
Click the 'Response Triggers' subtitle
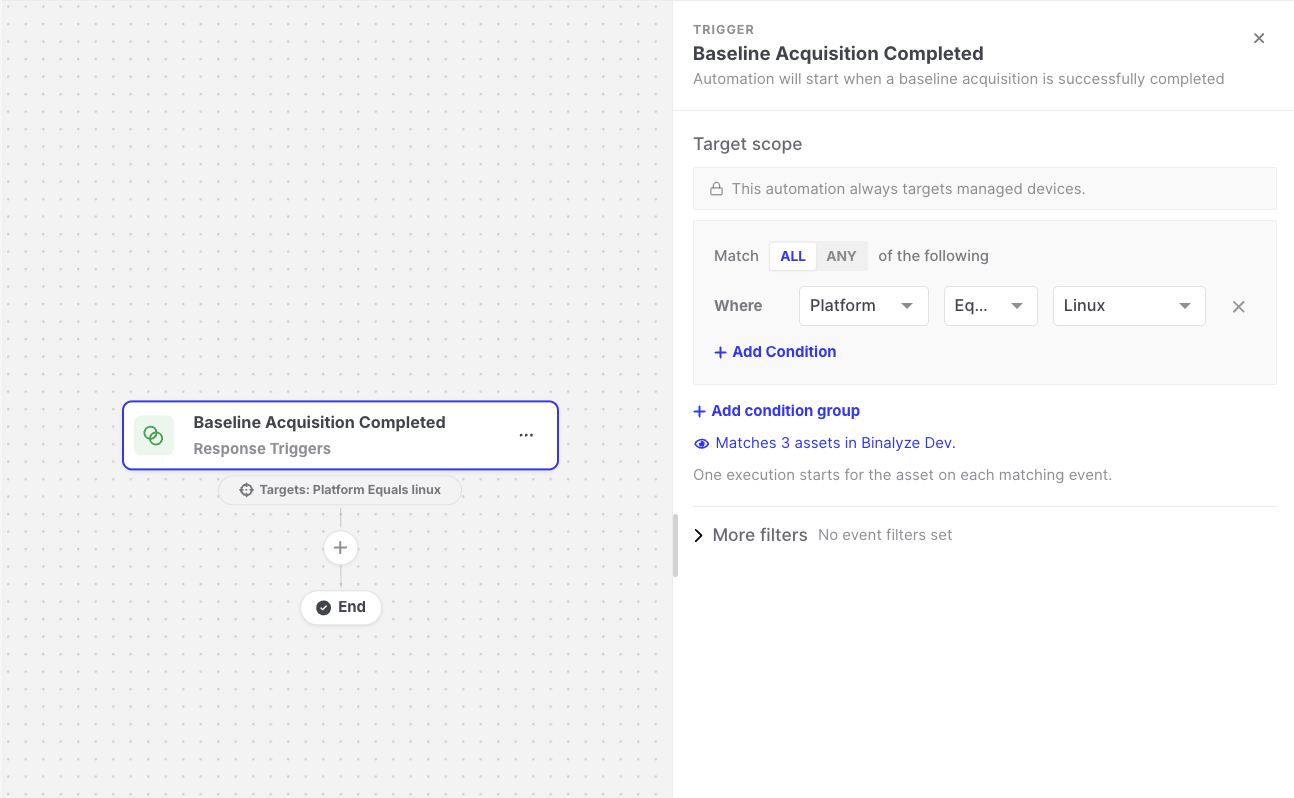[x=262, y=449]
